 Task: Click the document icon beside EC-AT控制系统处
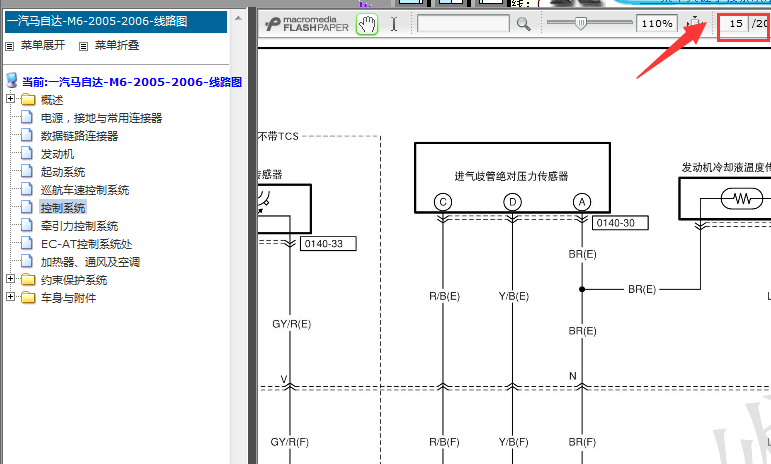27,243
